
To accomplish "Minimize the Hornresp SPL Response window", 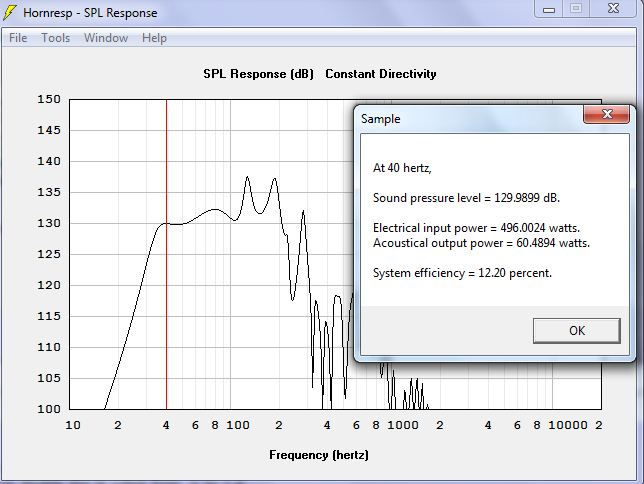I will click(549, 9).
